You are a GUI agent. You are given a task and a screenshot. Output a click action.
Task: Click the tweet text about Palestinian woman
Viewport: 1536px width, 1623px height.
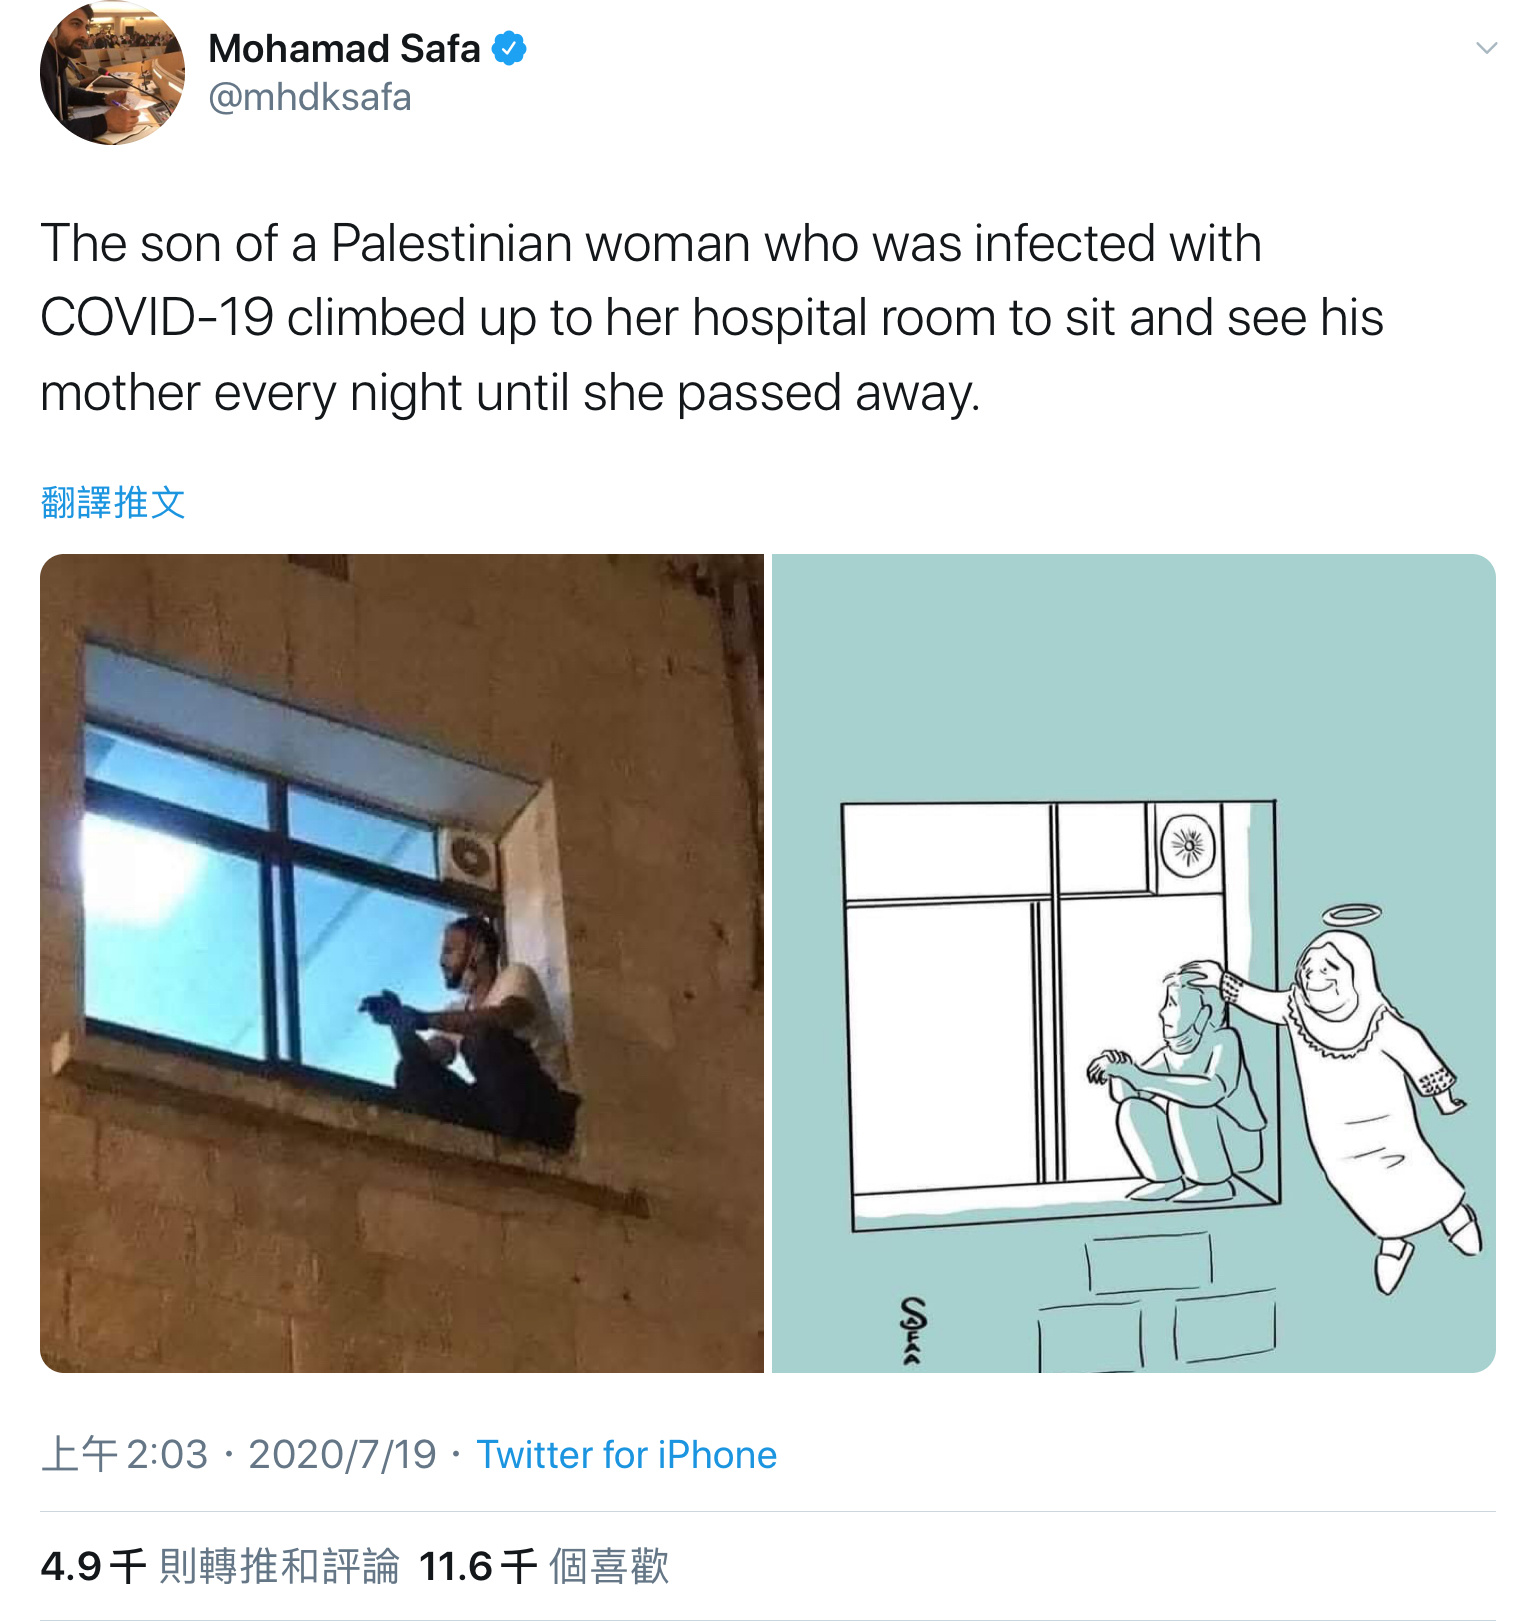pyautogui.click(x=712, y=318)
